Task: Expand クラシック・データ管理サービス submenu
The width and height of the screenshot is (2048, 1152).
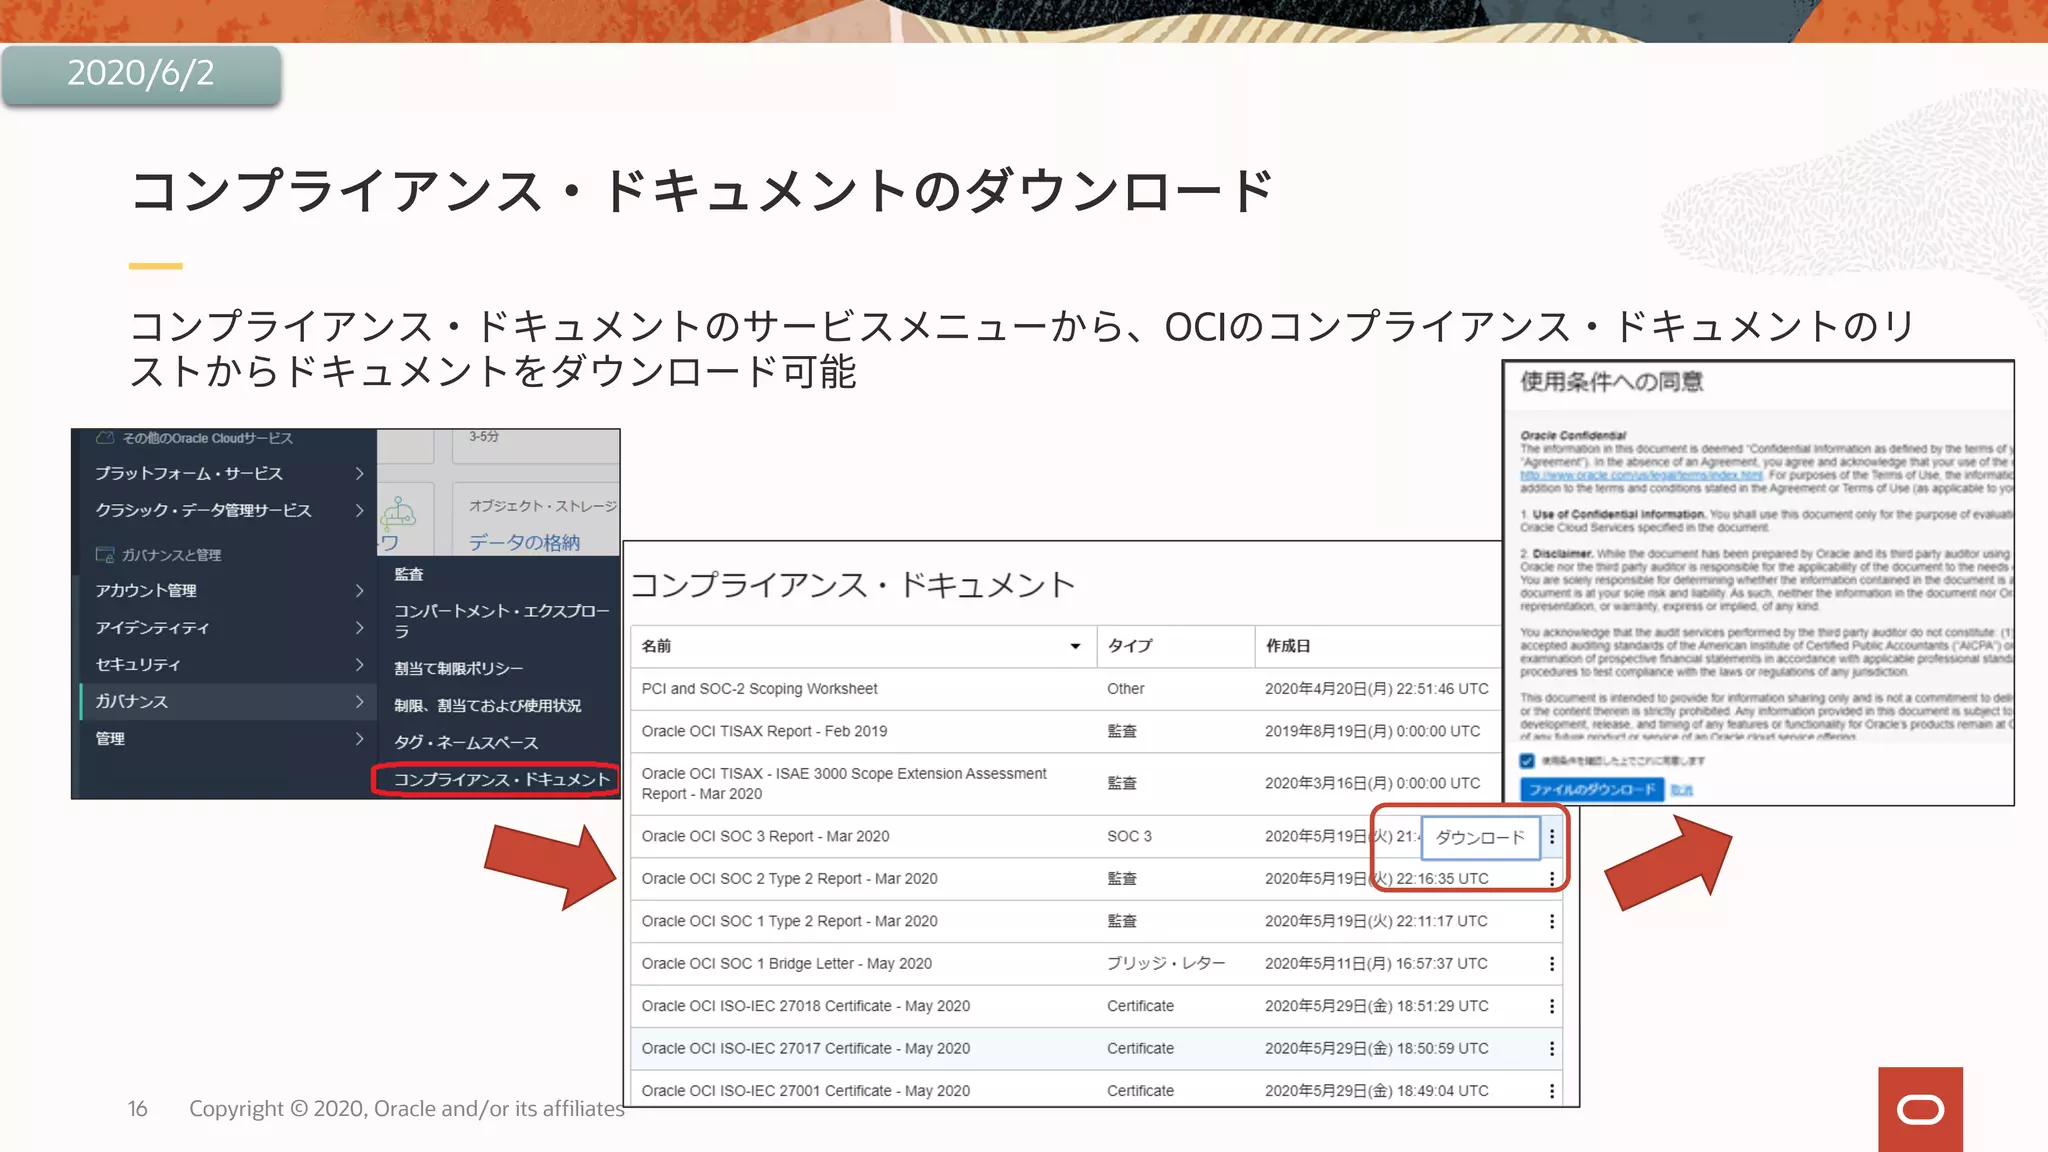Action: (359, 510)
